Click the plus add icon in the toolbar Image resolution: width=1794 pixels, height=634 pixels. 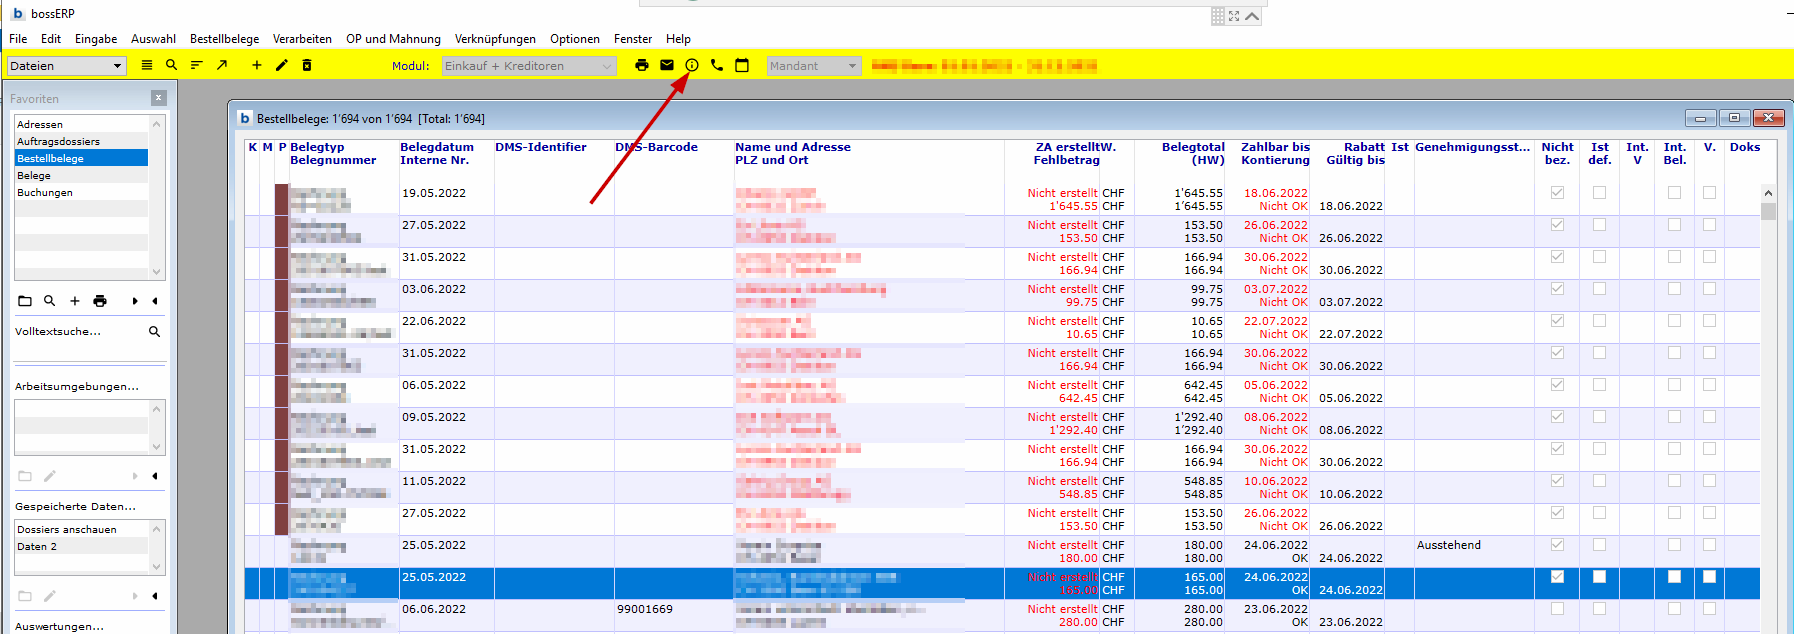[x=257, y=65]
